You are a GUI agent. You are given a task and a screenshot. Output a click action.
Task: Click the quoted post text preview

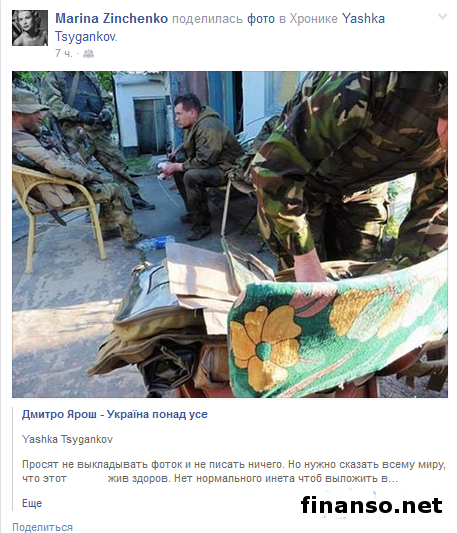(234, 471)
